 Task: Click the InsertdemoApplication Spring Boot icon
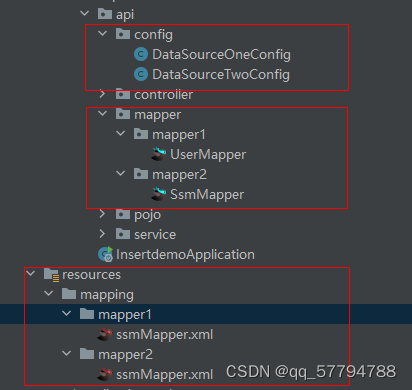click(105, 254)
